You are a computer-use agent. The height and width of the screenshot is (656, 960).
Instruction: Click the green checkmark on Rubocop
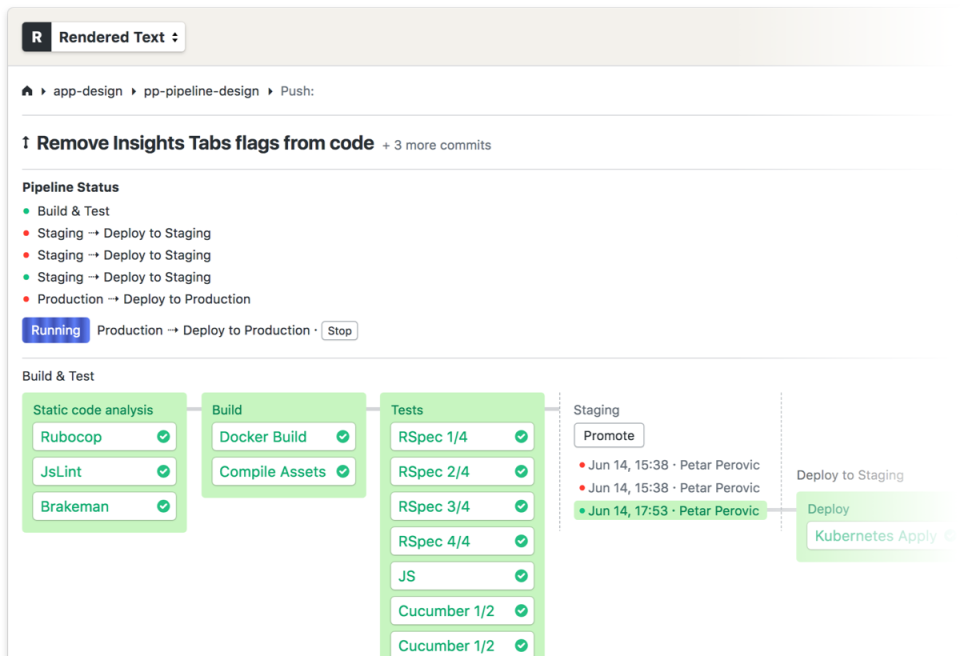(163, 436)
